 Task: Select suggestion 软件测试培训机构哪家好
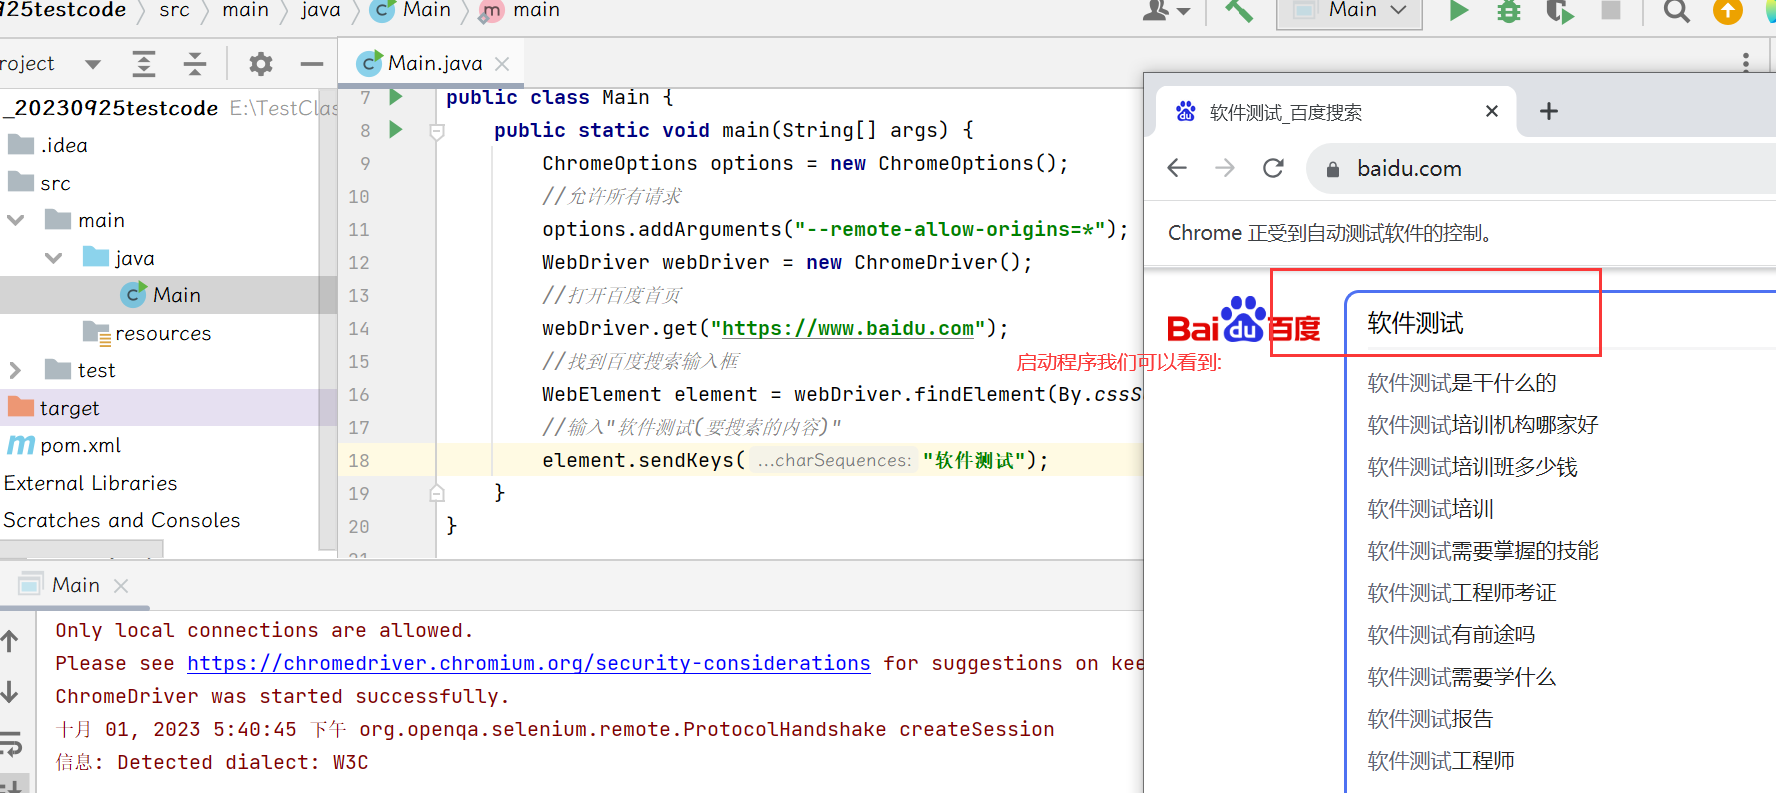point(1483,425)
